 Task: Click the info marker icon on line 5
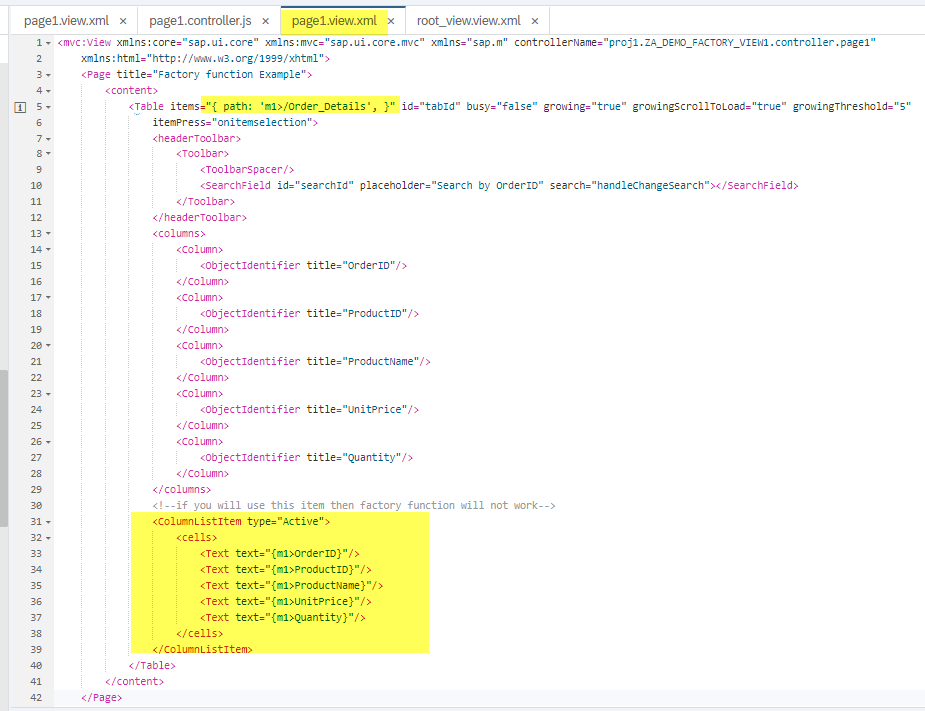pyautogui.click(x=20, y=107)
